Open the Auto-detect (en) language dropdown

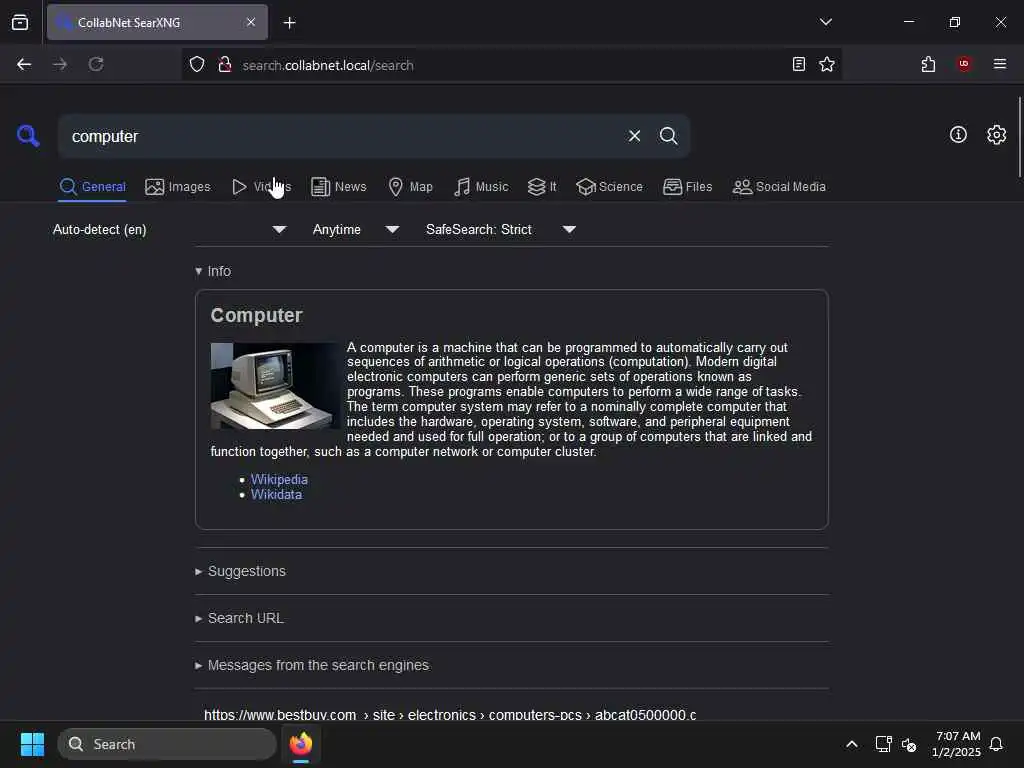pyautogui.click(x=170, y=229)
